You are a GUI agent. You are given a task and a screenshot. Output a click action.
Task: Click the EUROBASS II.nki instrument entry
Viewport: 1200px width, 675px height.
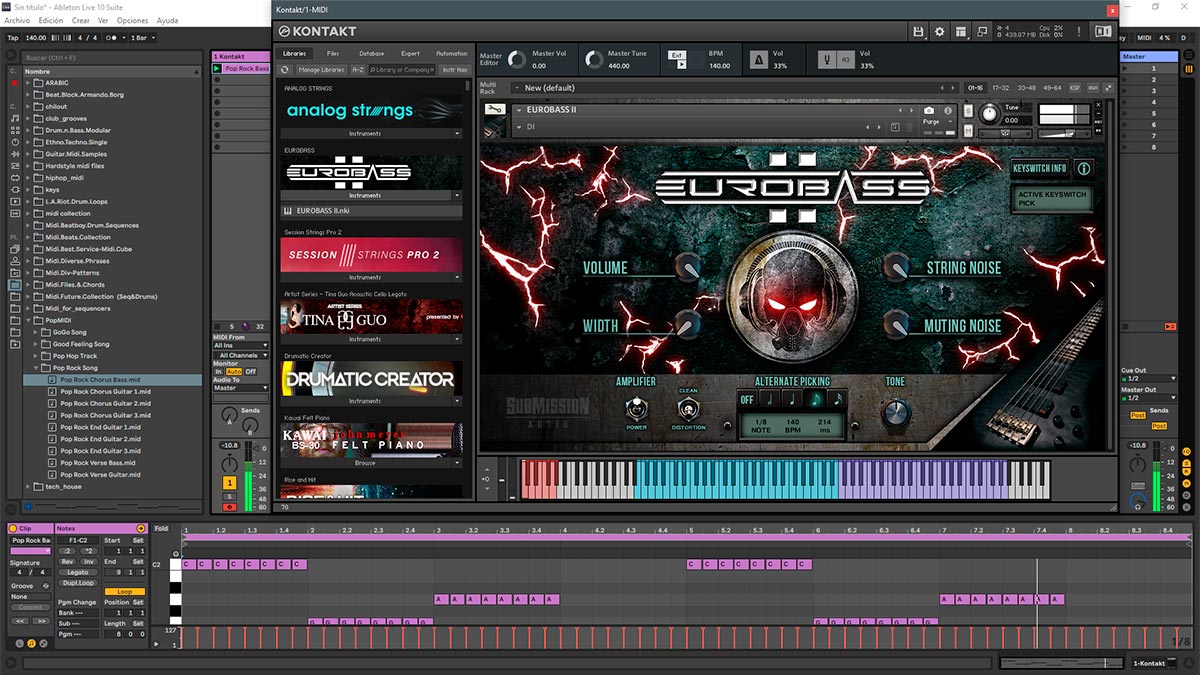[x=371, y=211]
